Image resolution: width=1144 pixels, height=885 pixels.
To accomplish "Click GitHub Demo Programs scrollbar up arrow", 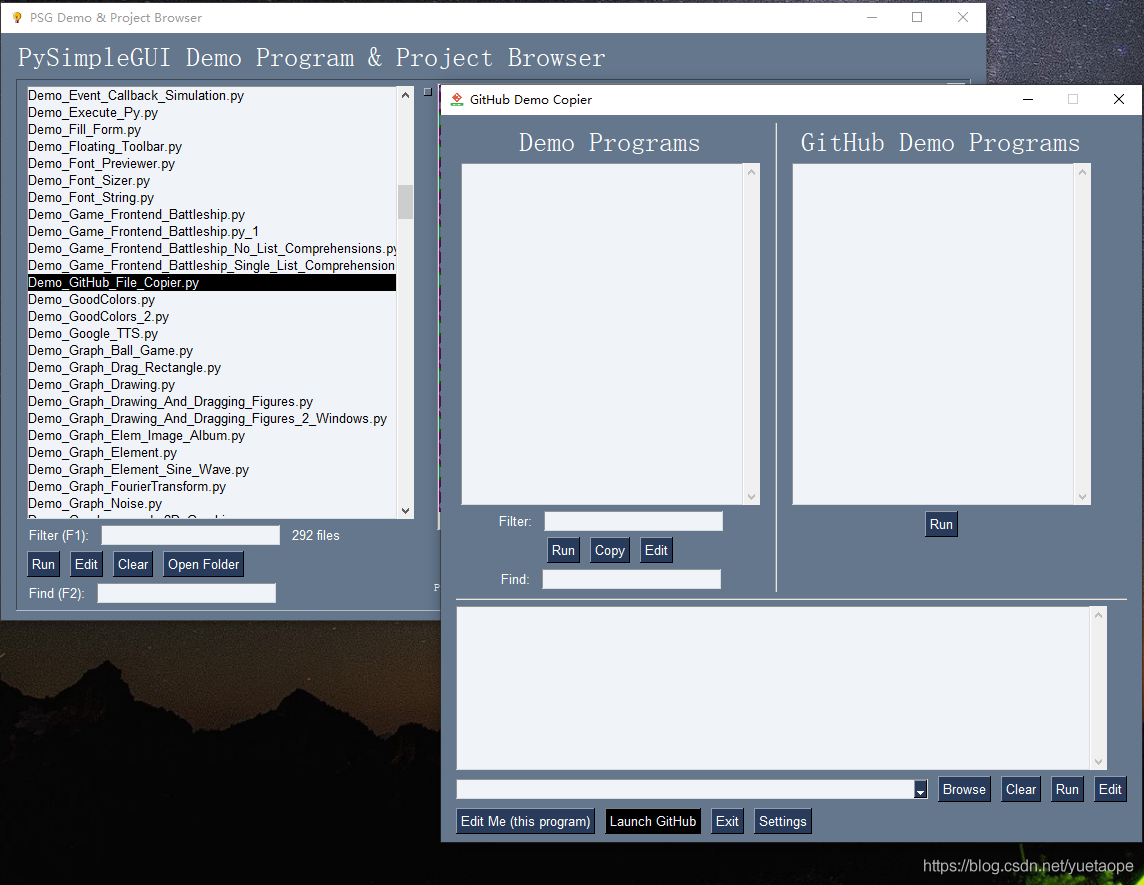I will [1083, 172].
